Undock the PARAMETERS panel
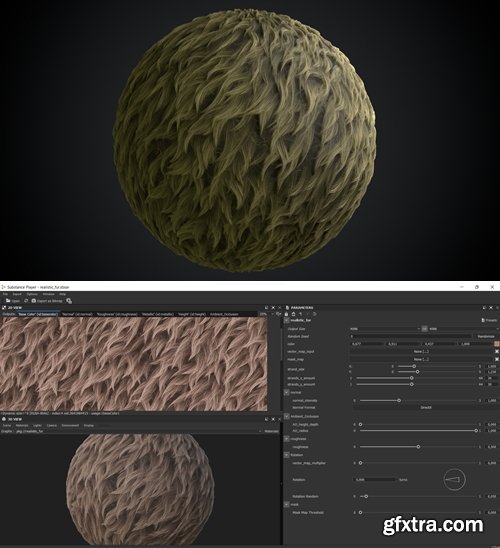This screenshot has height=548, width=500. click(484, 308)
